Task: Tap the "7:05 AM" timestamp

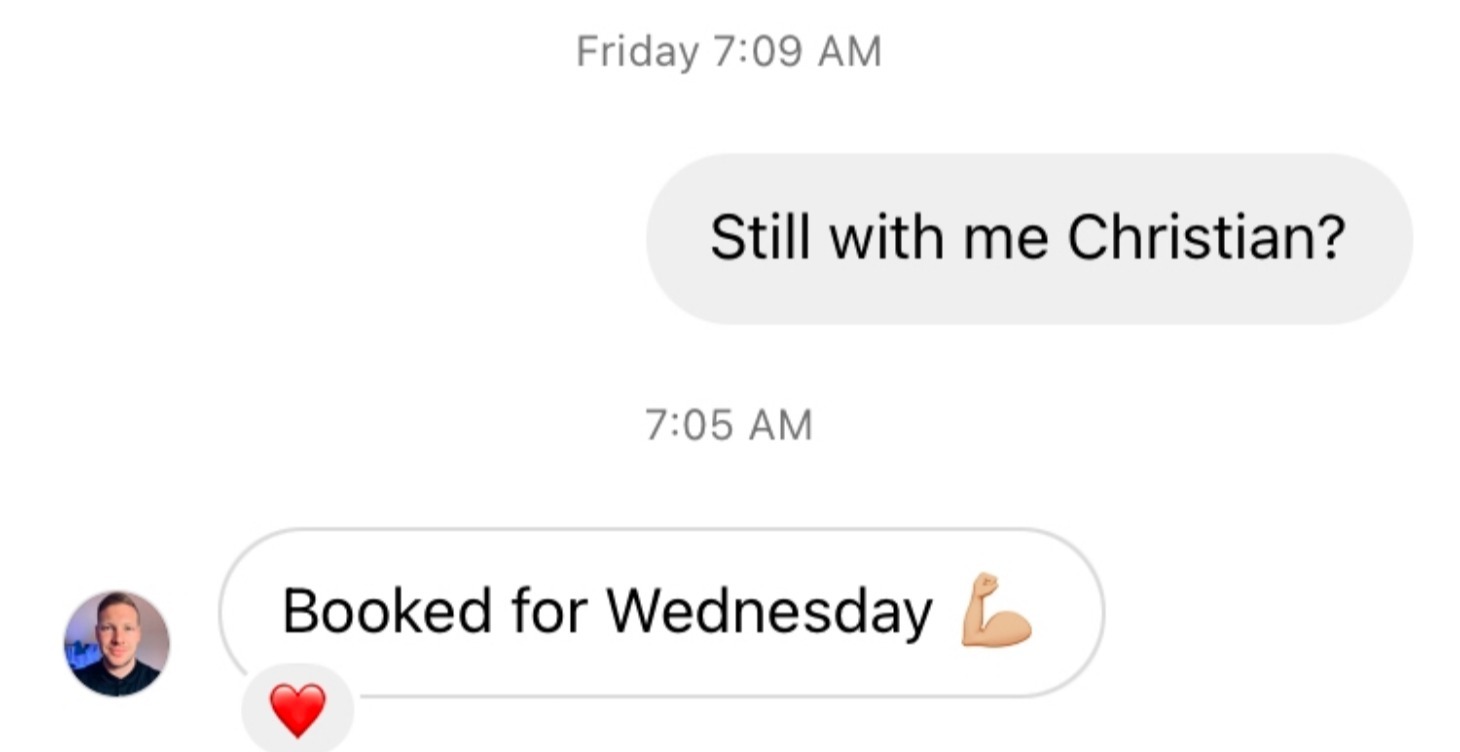Action: pos(729,424)
